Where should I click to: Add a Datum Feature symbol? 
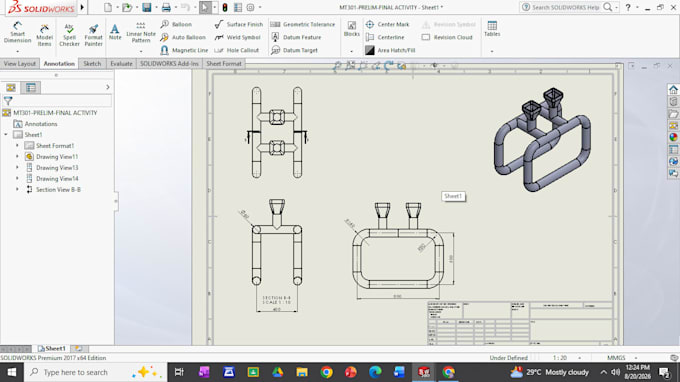296,37
